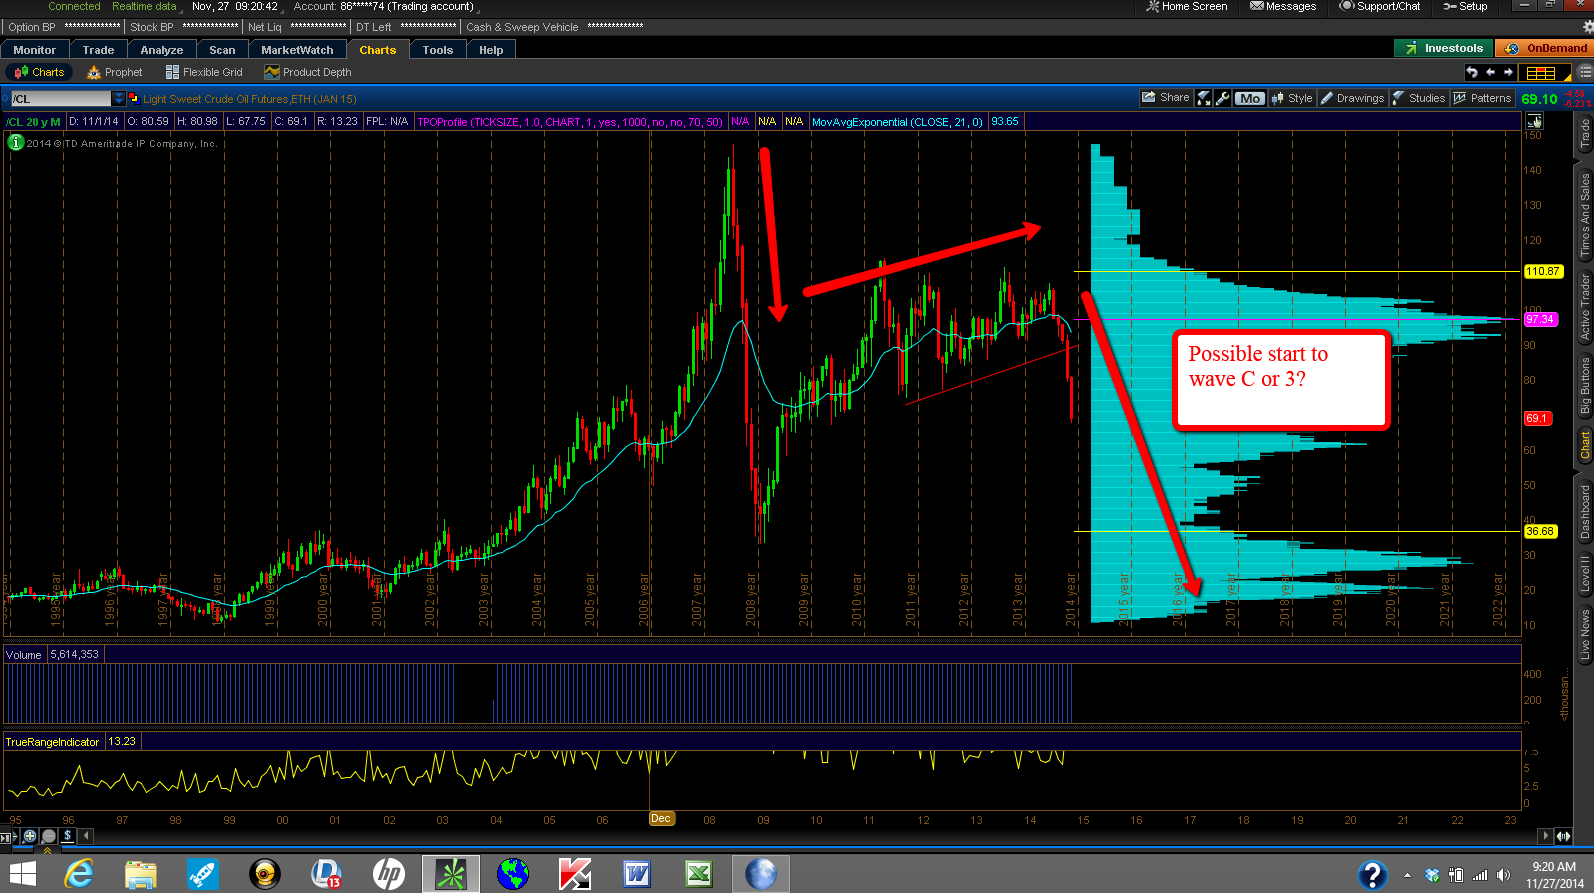1594x893 pixels.
Task: Click the quick study flask icon
Action: point(1204,98)
